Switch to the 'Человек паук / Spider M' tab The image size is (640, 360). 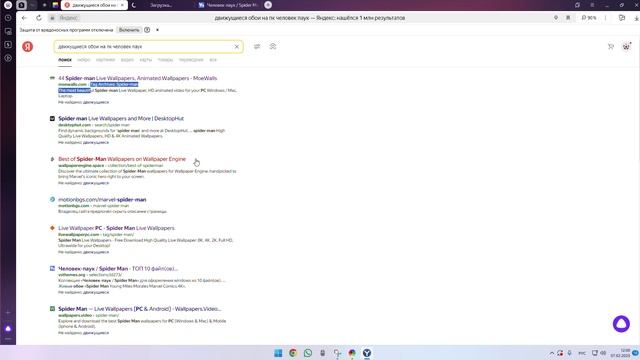(229, 5)
